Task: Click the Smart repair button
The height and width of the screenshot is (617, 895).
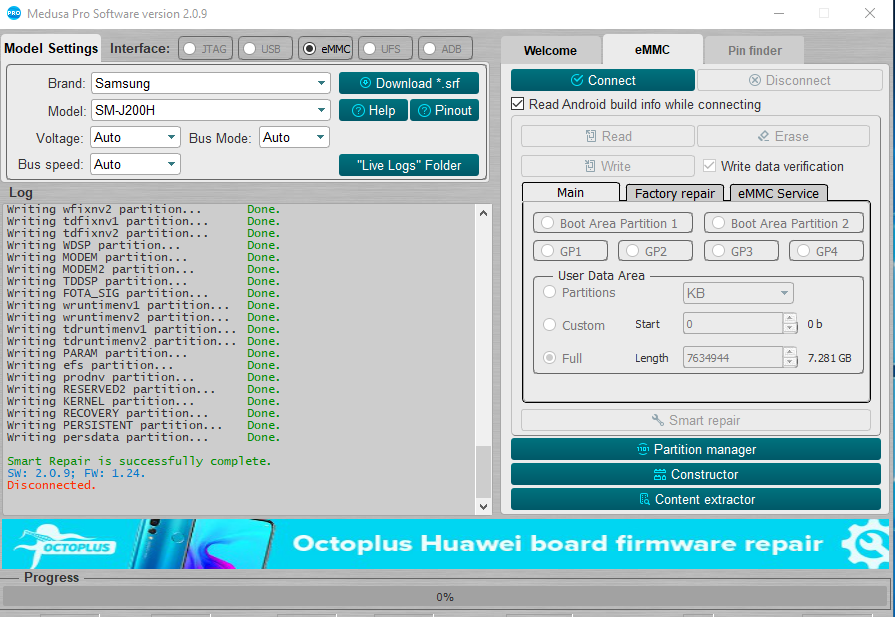Action: point(696,420)
